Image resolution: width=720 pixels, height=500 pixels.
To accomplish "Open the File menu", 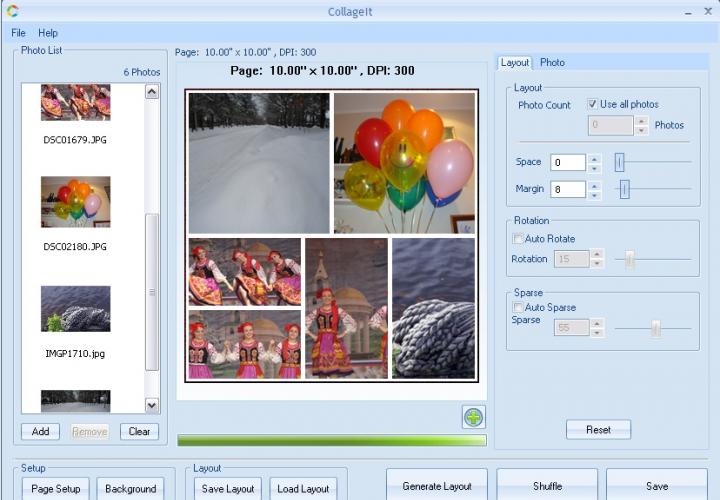I will (x=19, y=33).
